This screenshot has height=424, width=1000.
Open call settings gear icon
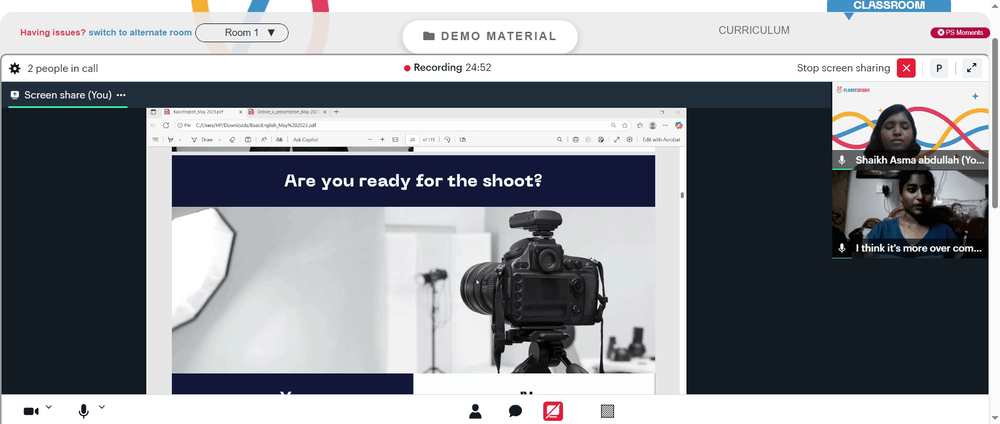pos(15,68)
